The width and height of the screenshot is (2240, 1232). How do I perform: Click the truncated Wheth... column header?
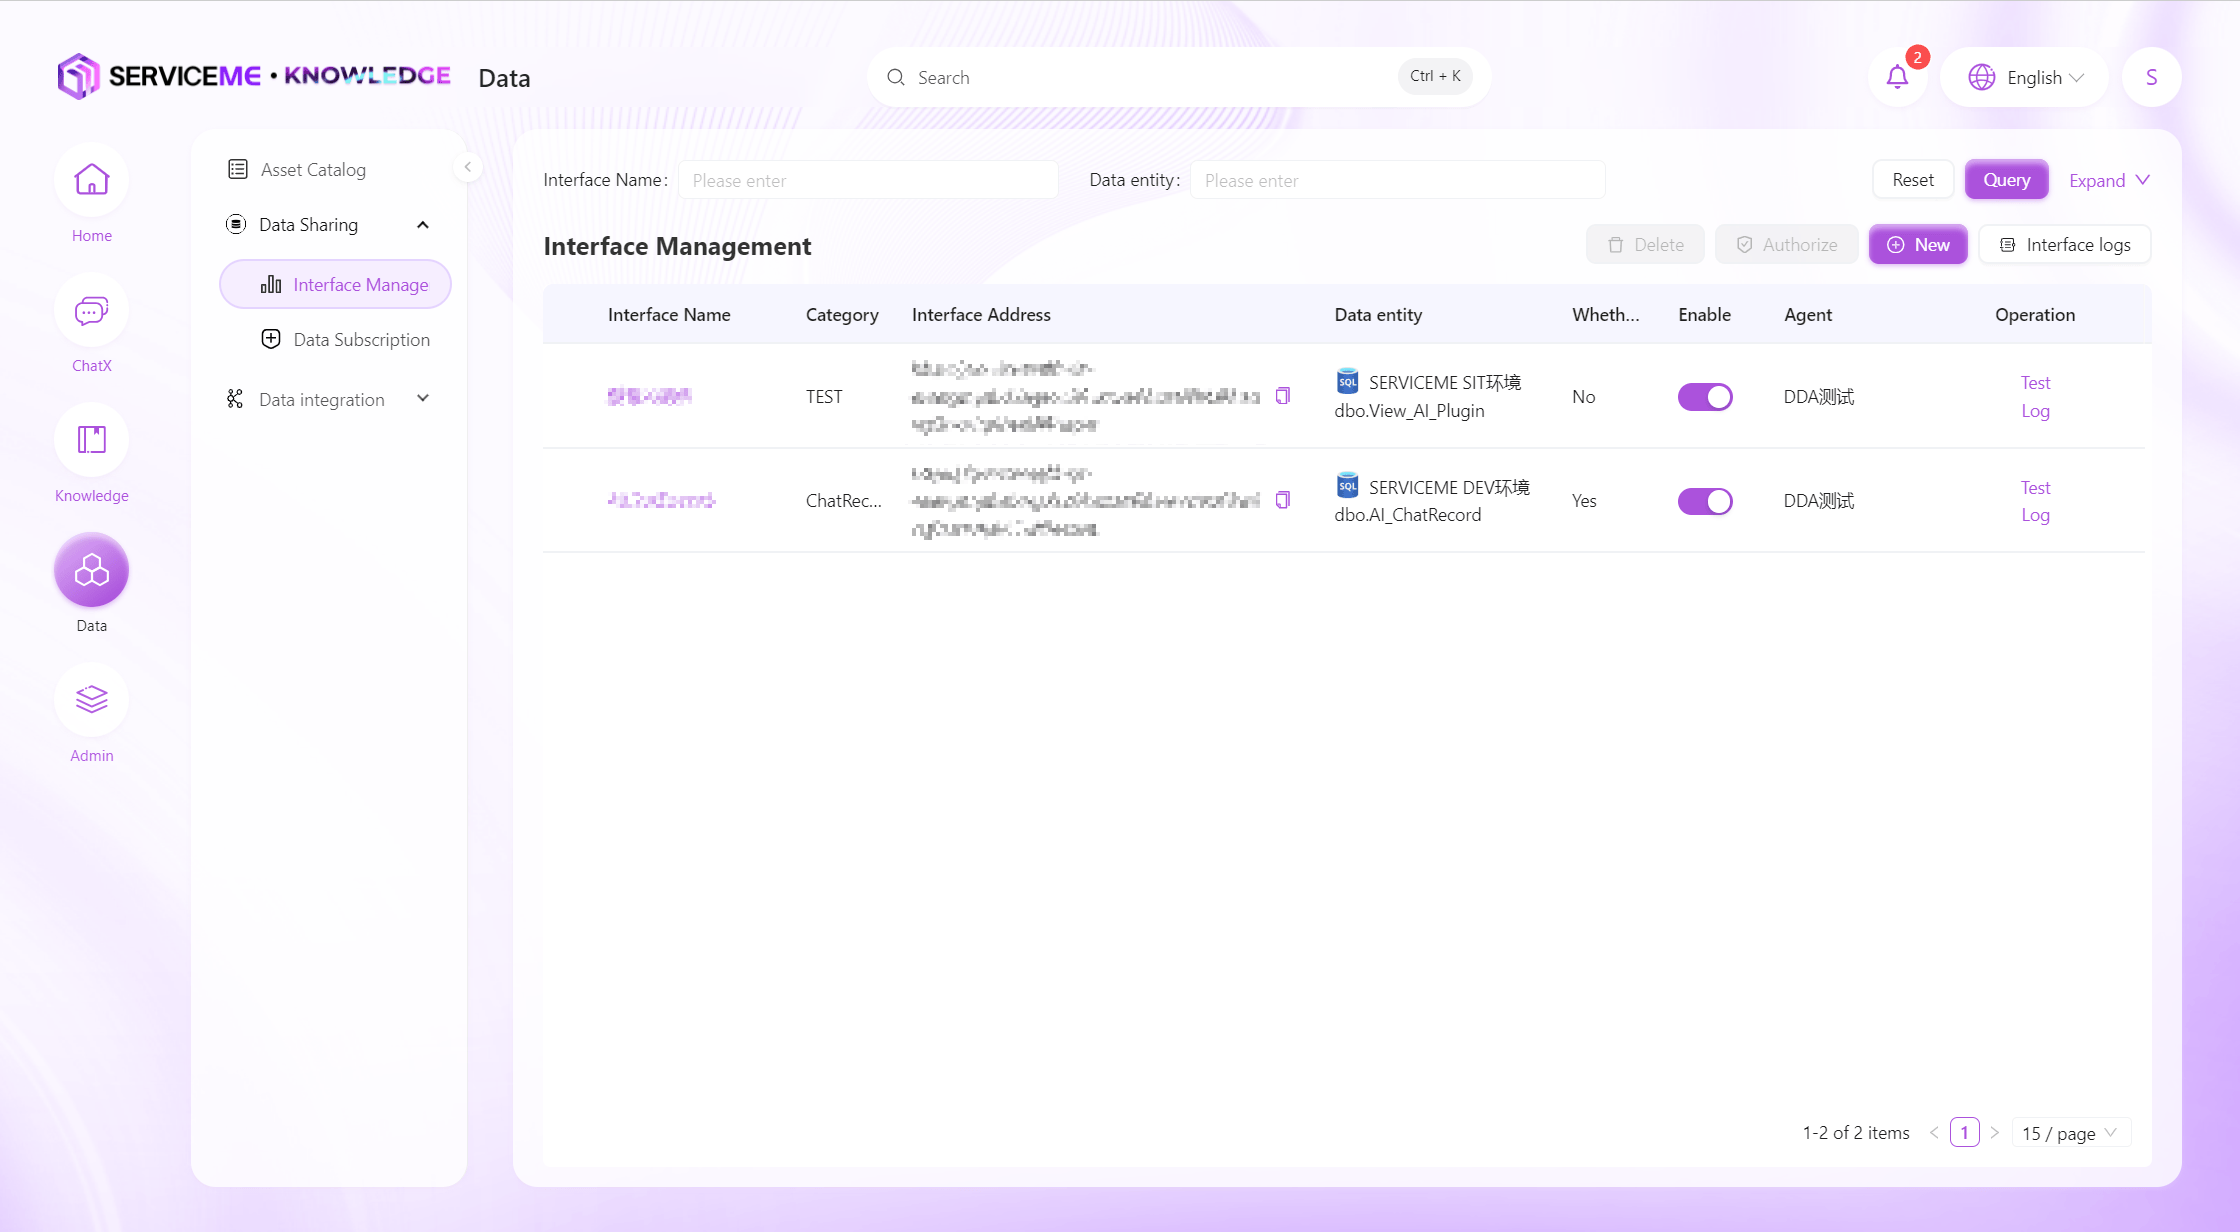[1605, 315]
